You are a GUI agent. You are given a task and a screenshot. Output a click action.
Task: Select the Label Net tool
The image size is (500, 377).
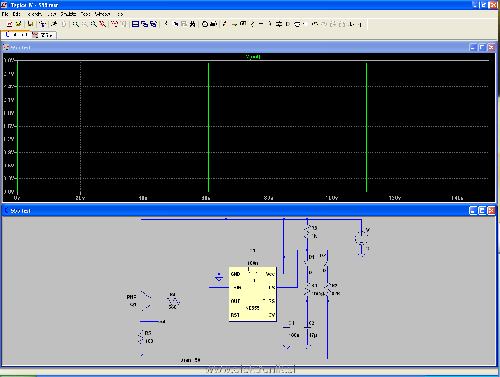(x=243, y=24)
